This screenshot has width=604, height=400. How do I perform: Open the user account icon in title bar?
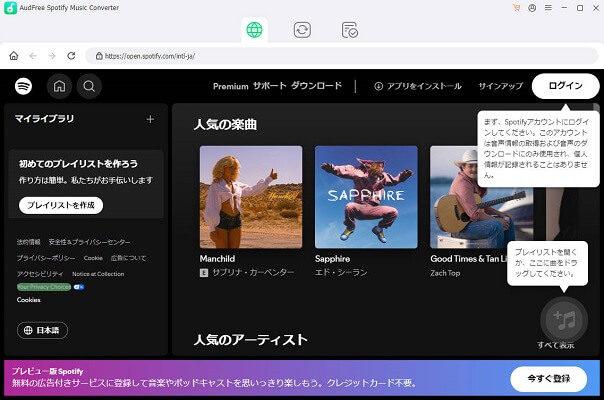[x=532, y=8]
